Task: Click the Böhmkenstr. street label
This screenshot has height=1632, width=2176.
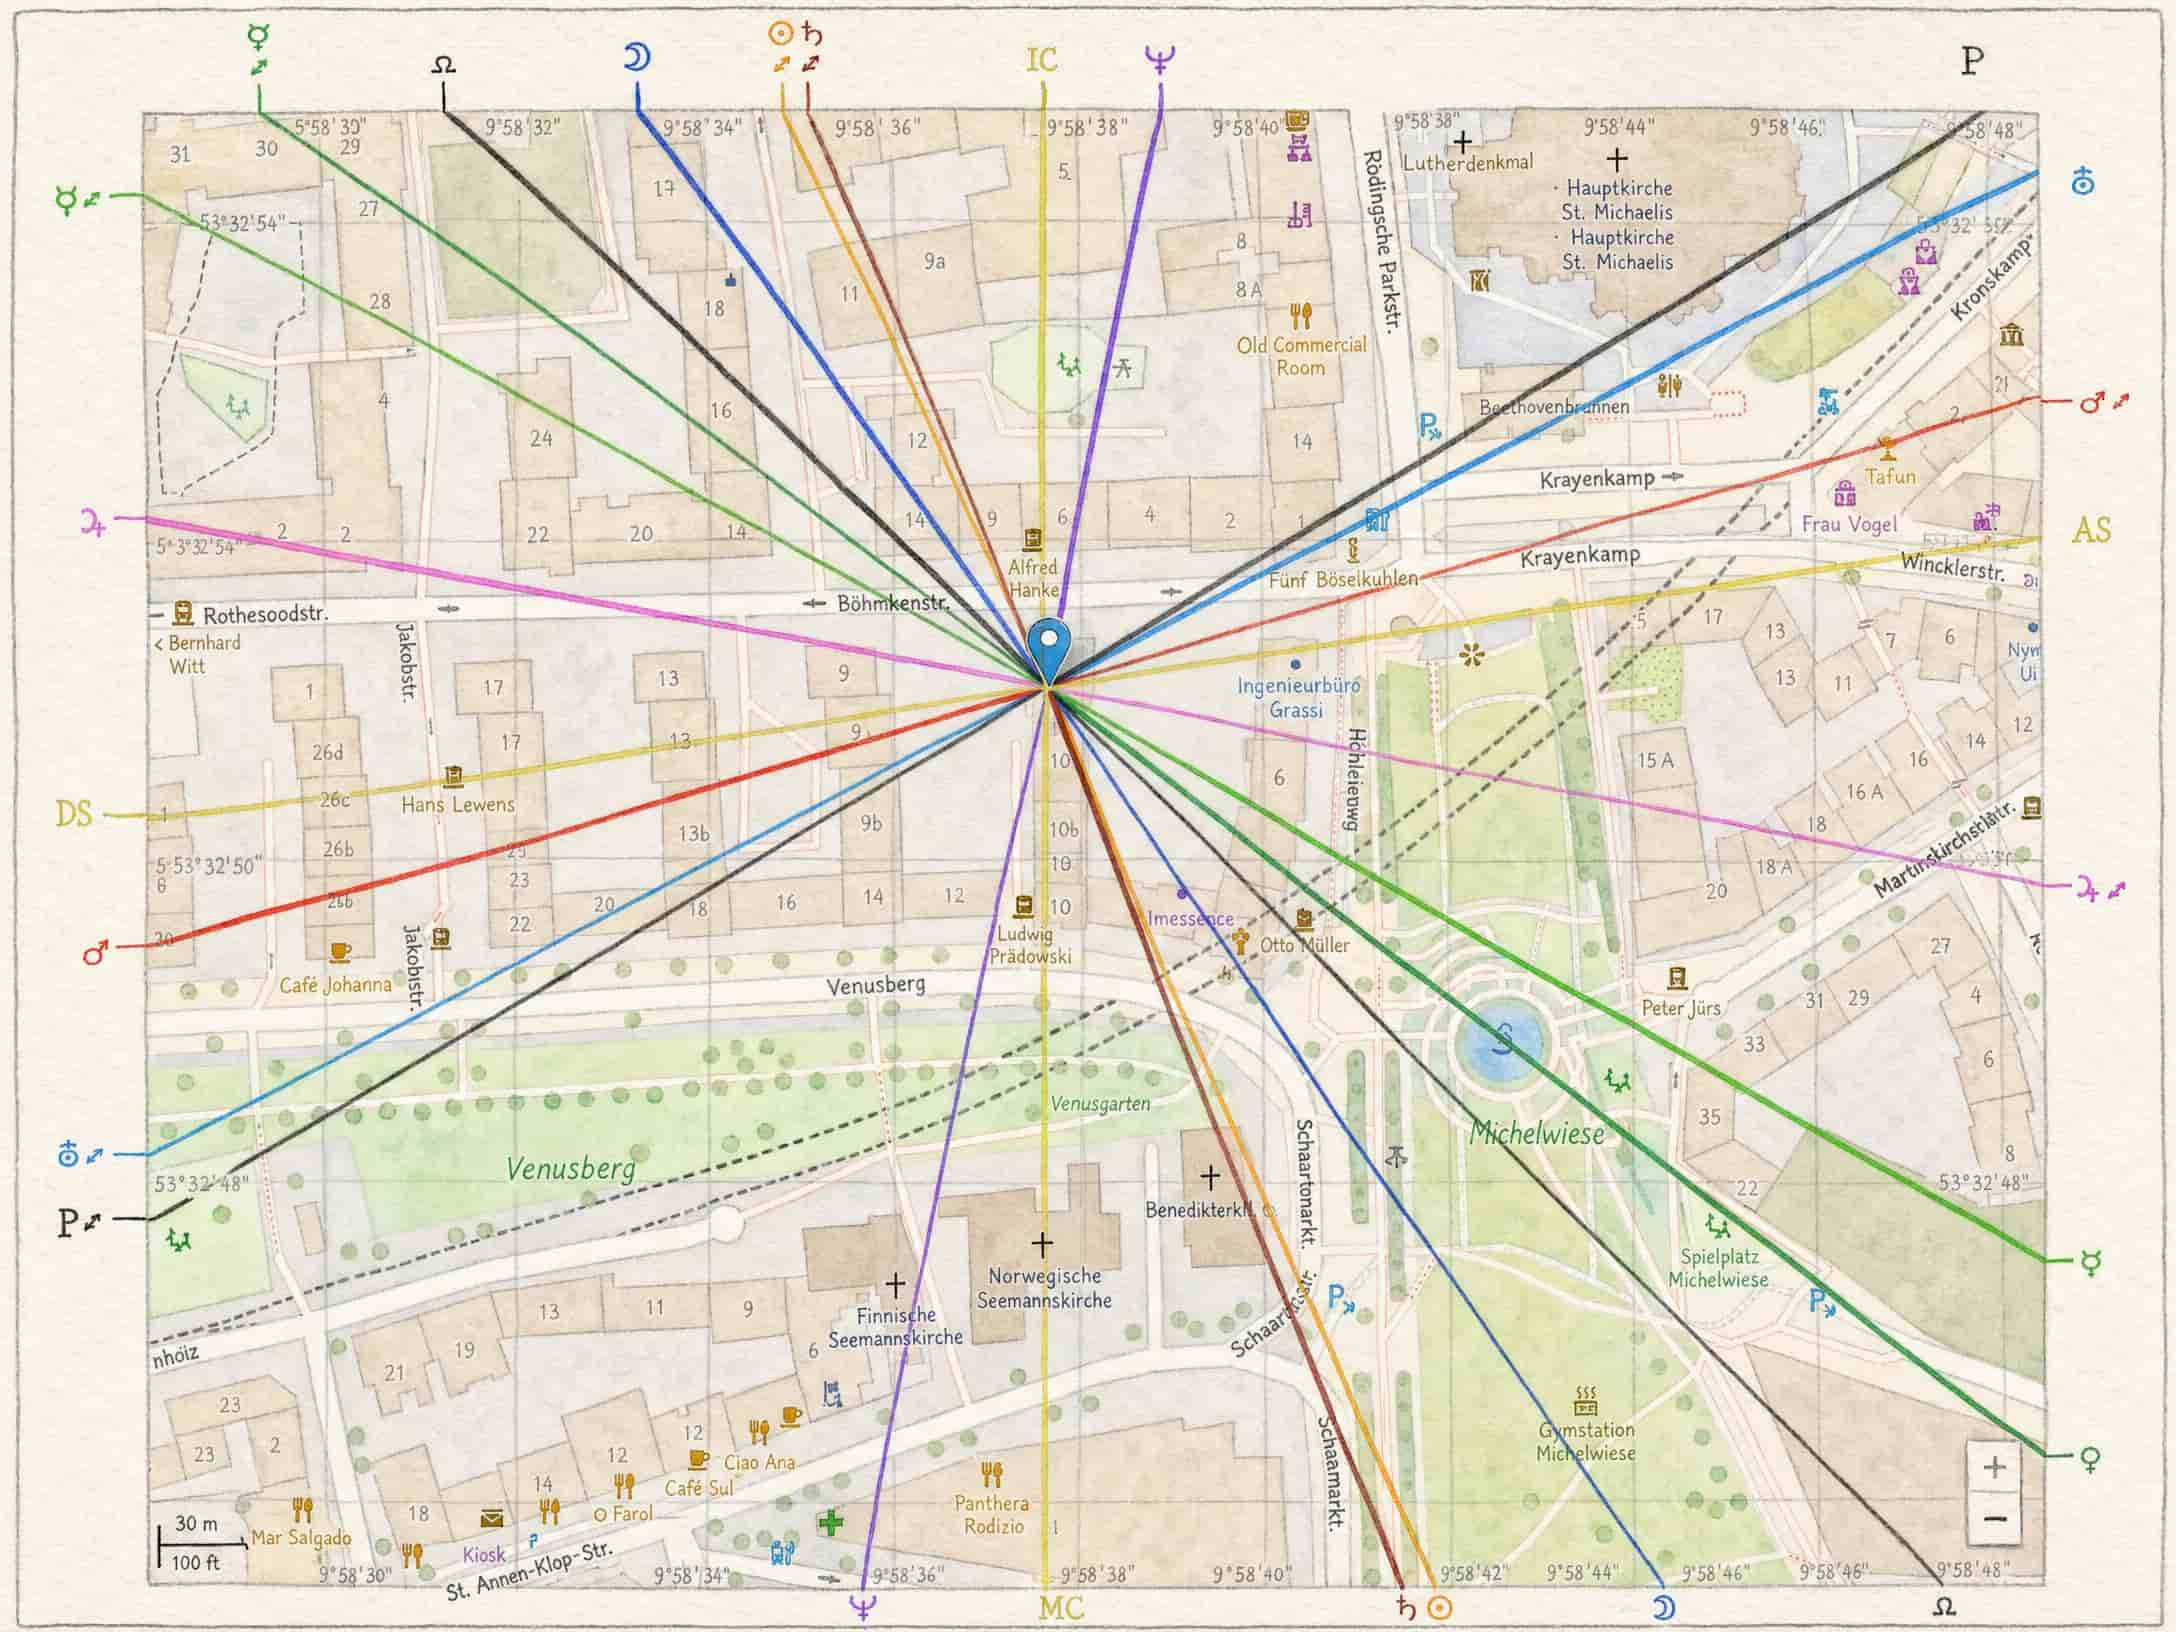Action: tap(892, 603)
